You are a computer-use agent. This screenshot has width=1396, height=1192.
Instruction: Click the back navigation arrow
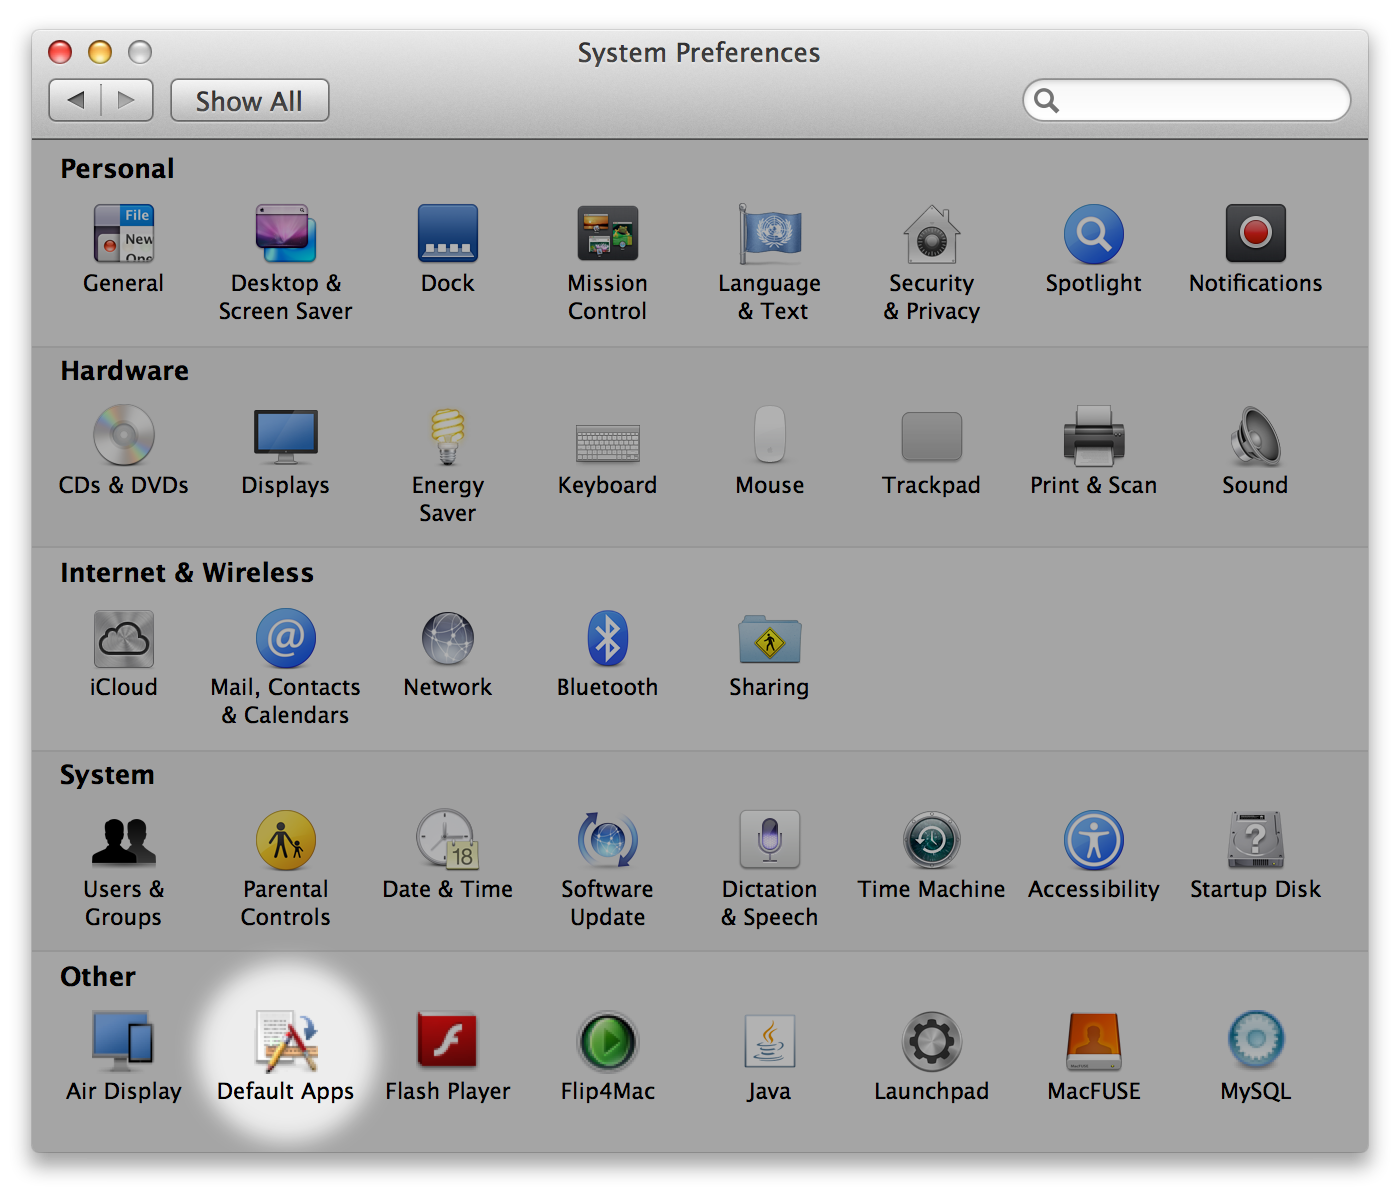[x=76, y=100]
